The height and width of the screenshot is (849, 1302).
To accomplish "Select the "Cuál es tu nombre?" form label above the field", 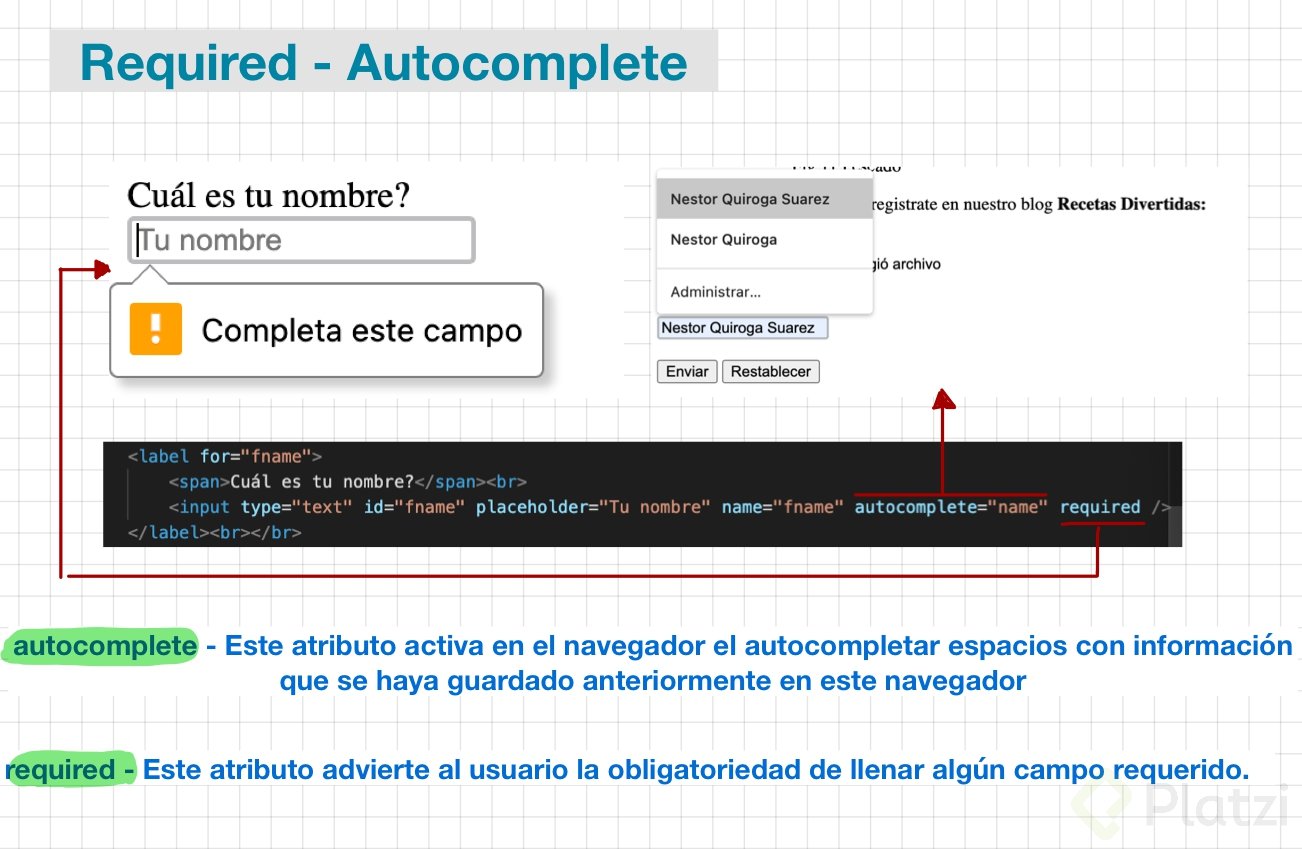I will pyautogui.click(x=269, y=196).
